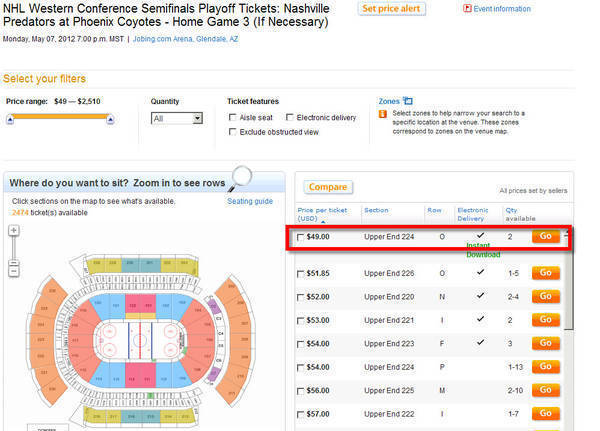Screen dimensions: 600x431
Task: Open the Seating guide link
Action: point(250,201)
